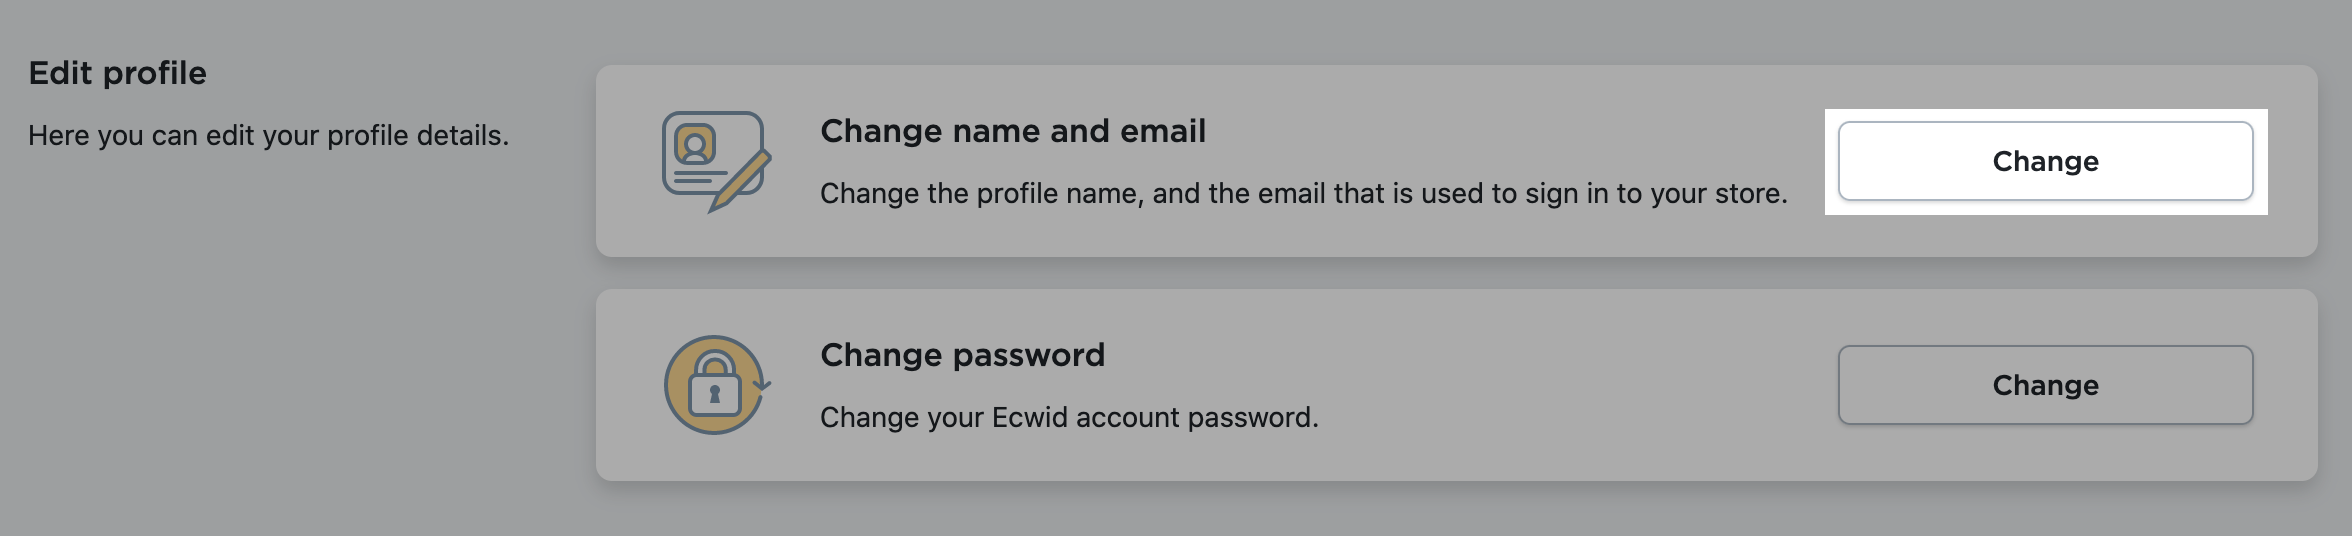Click the padlock password icon
Image resolution: width=2352 pixels, height=536 pixels.
point(715,385)
